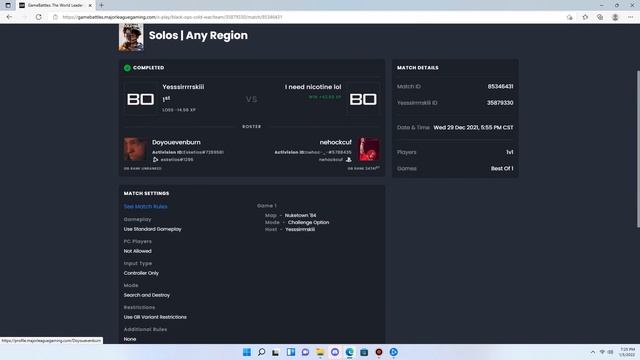640x360 pixels.
Task: Open tab actions menu icon
Action: click(x=8, y=5)
